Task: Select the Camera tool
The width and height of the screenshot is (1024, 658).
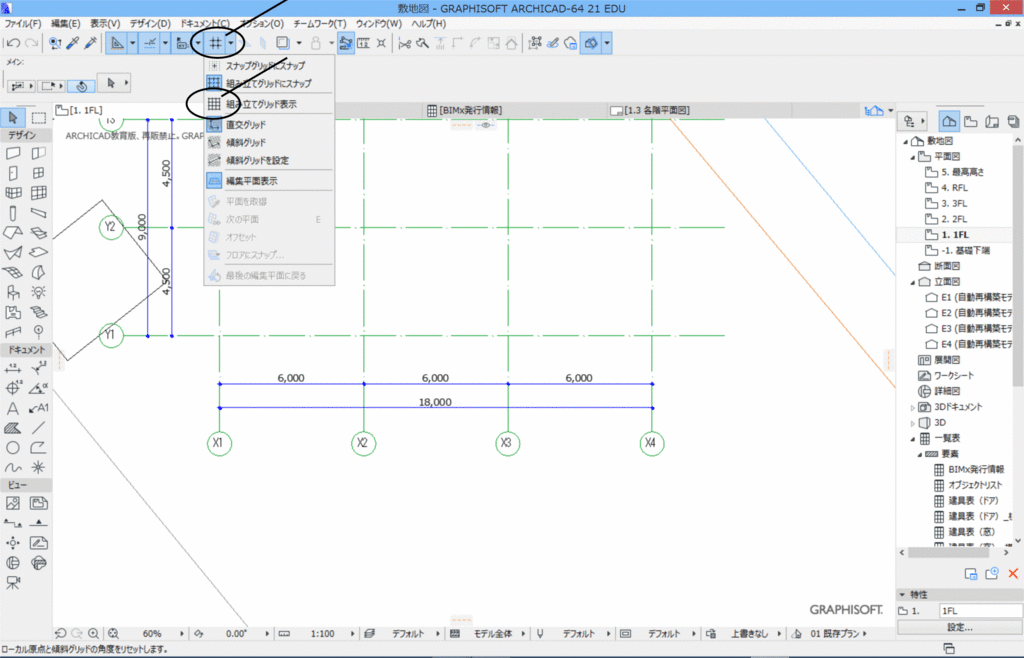Action: 13,582
